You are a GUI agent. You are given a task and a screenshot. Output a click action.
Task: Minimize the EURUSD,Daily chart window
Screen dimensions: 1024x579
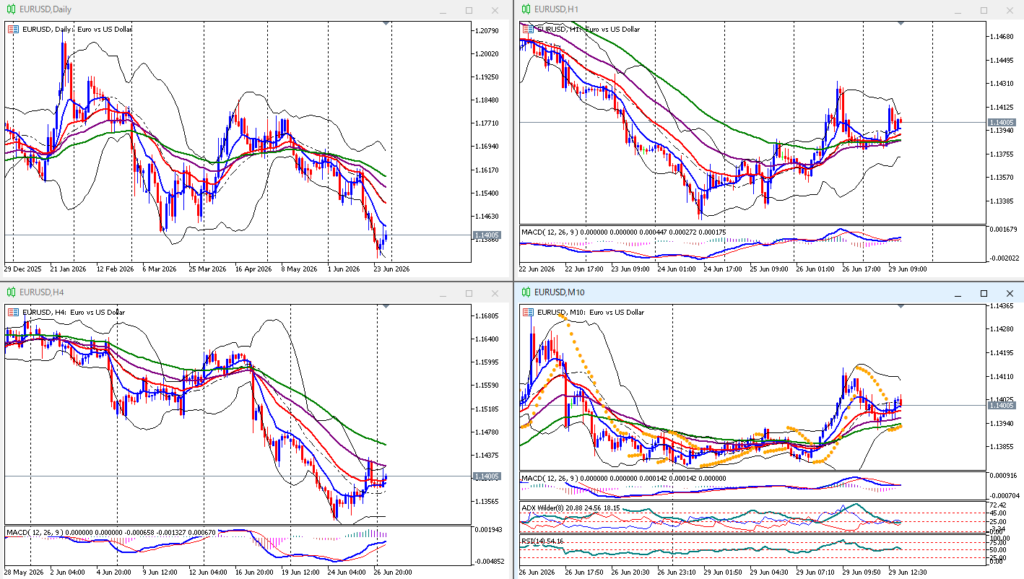(443, 10)
